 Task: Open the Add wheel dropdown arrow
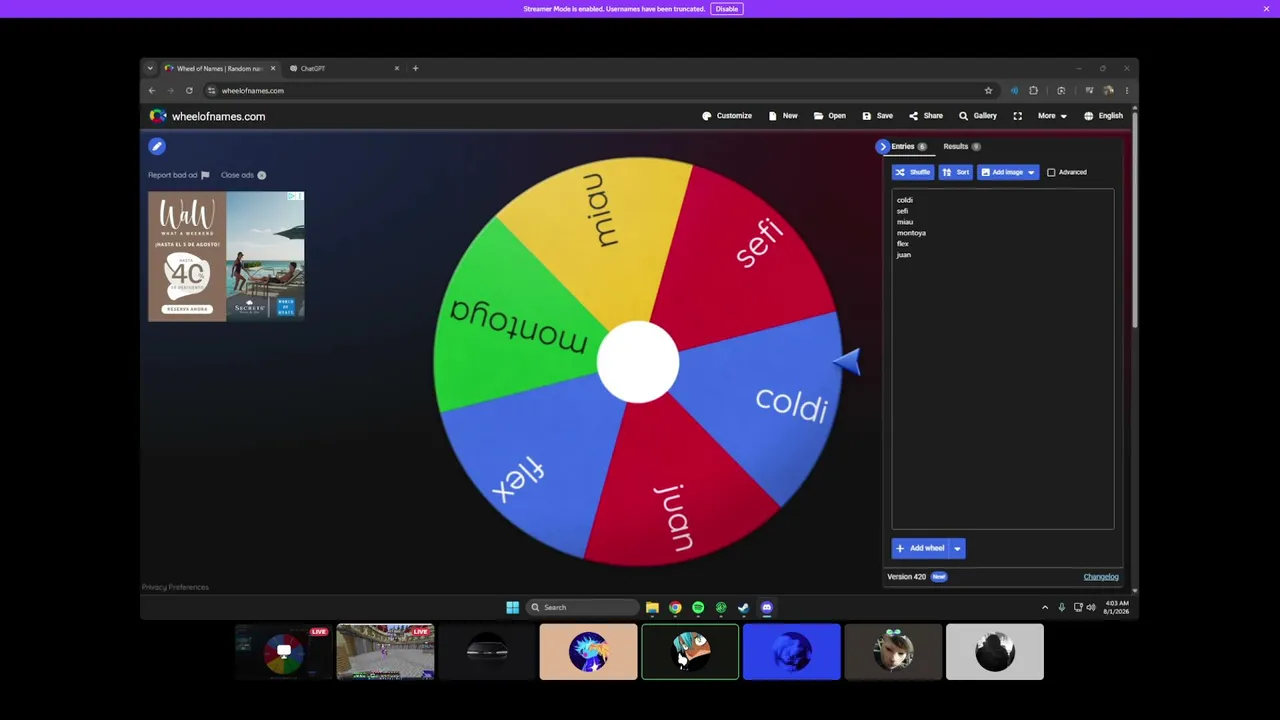(957, 548)
